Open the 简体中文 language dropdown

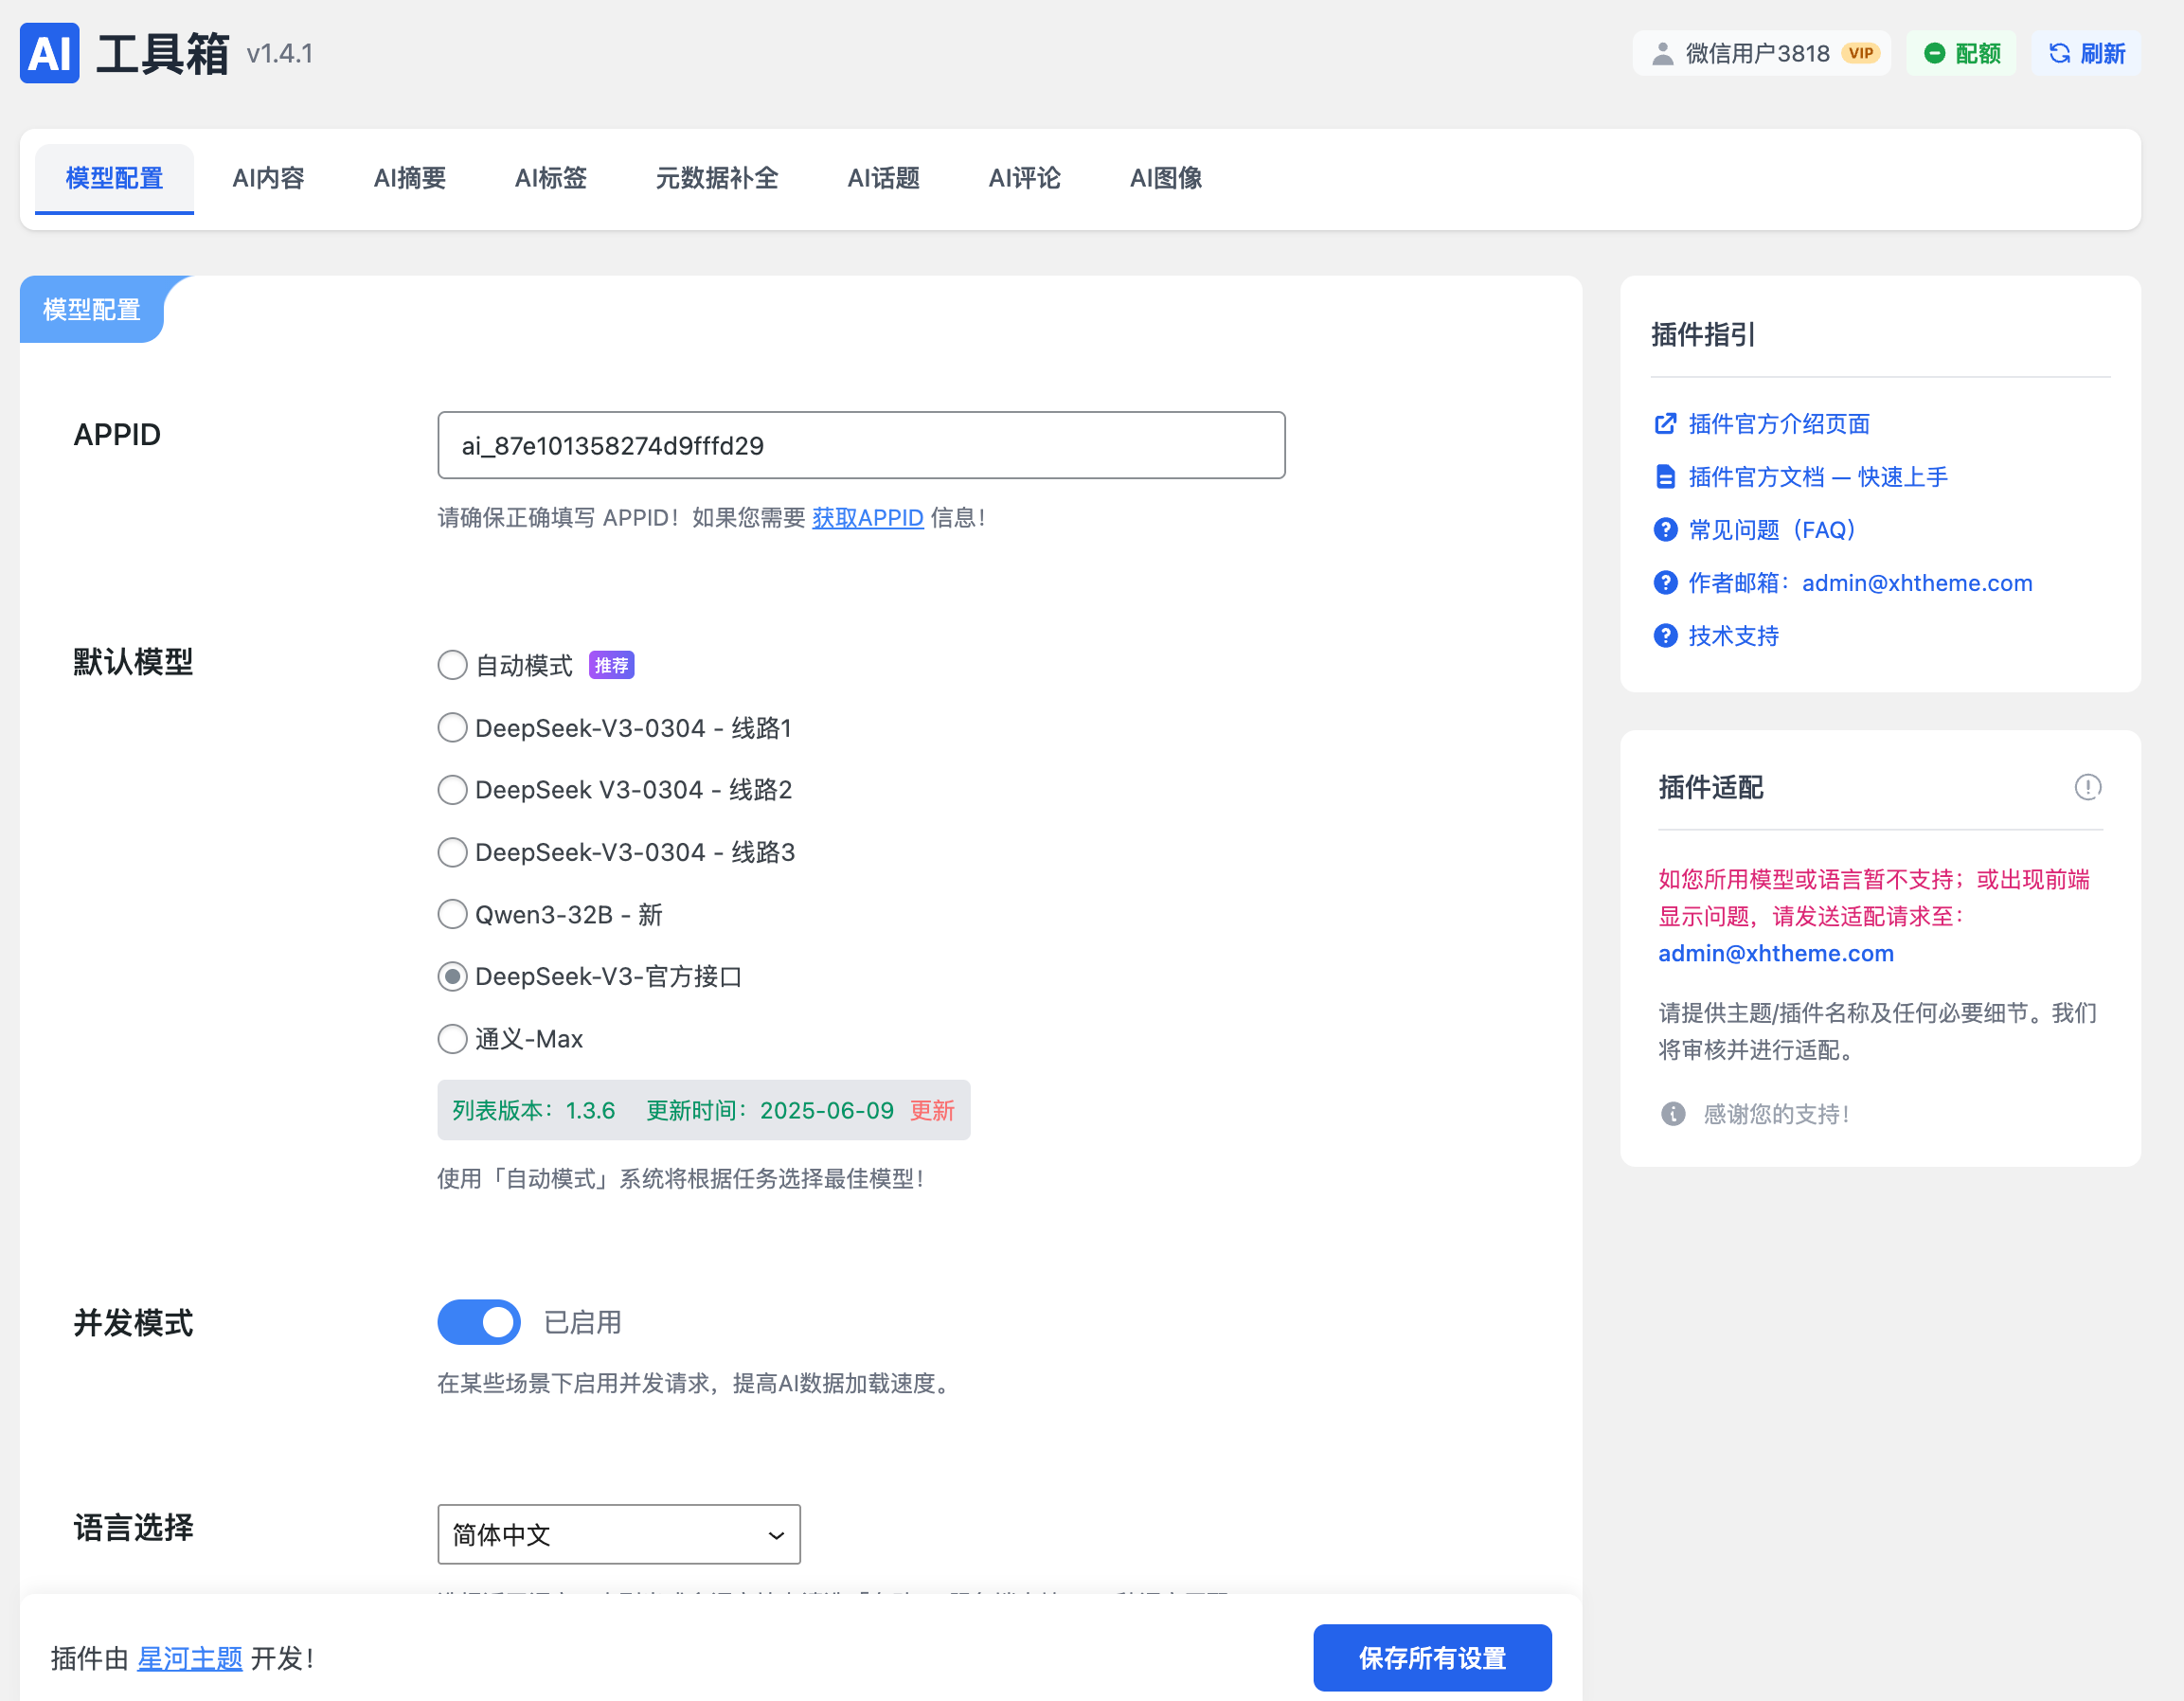pos(619,1535)
